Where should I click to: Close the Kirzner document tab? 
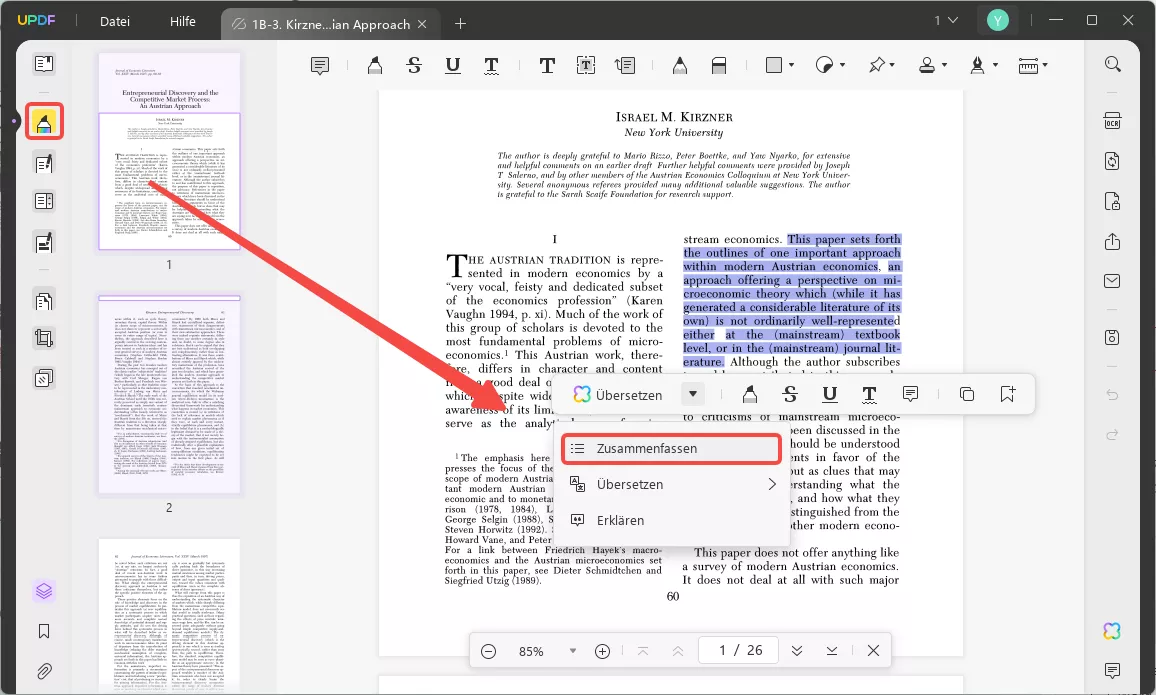422,24
